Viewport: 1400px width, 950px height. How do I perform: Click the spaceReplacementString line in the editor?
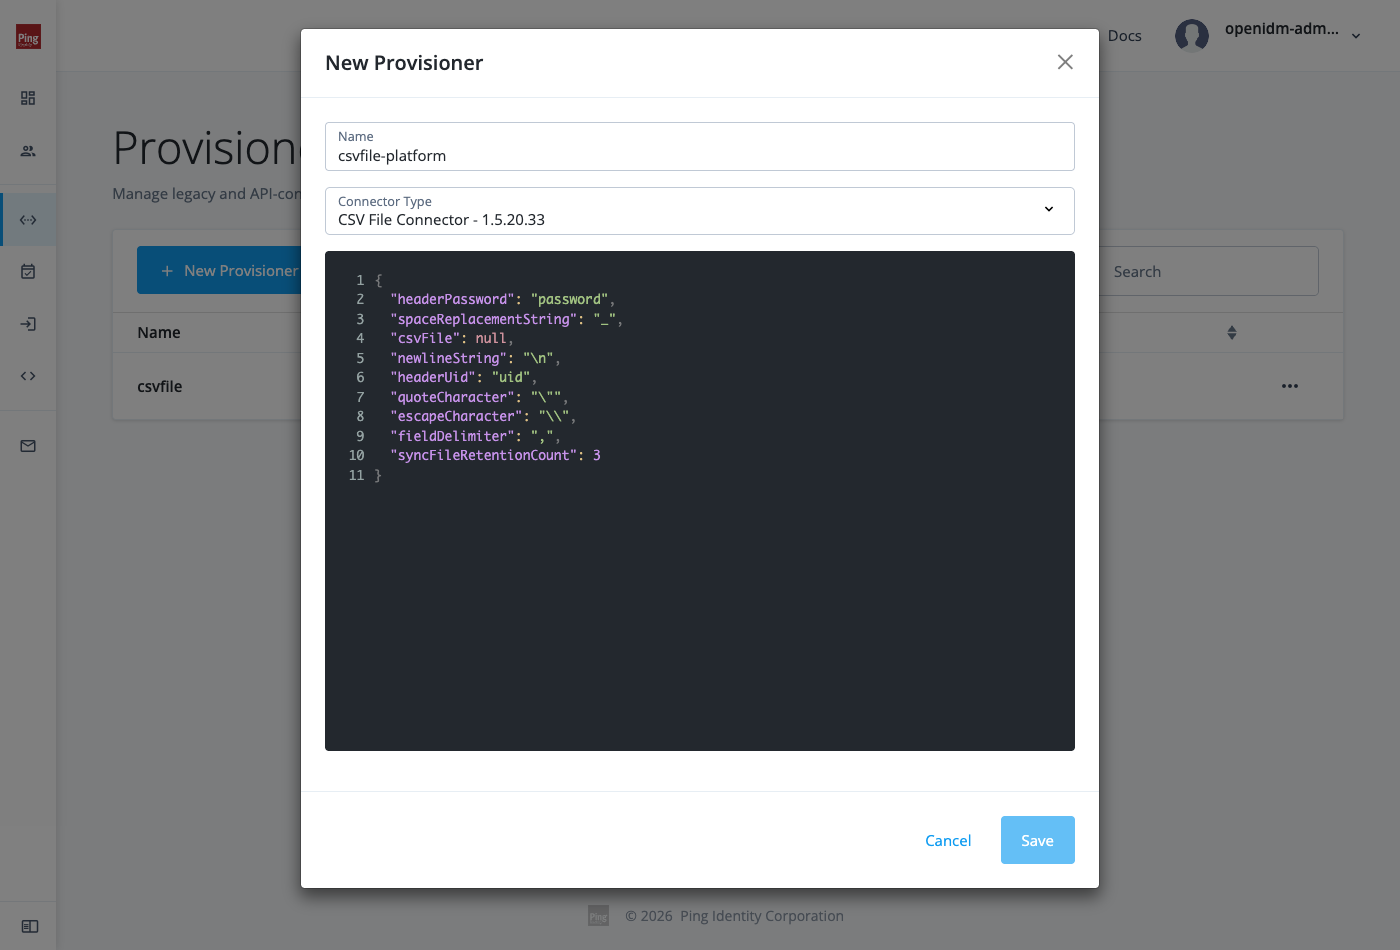(x=506, y=319)
